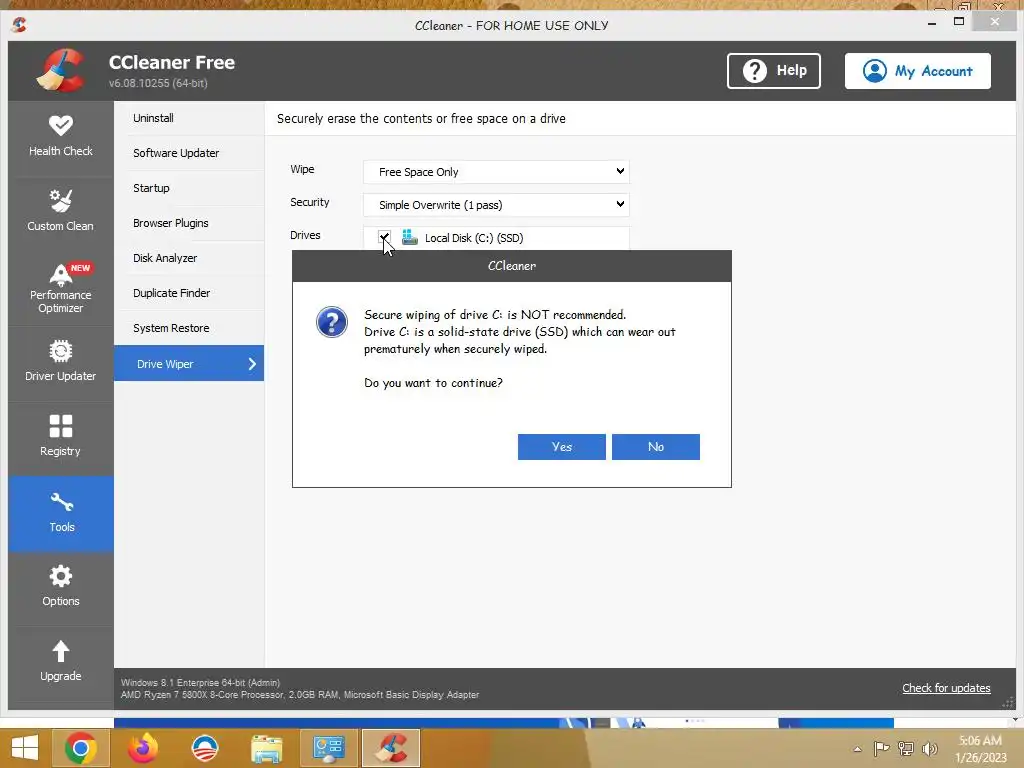This screenshot has width=1024, height=768.
Task: Click the Help button
Action: point(774,71)
